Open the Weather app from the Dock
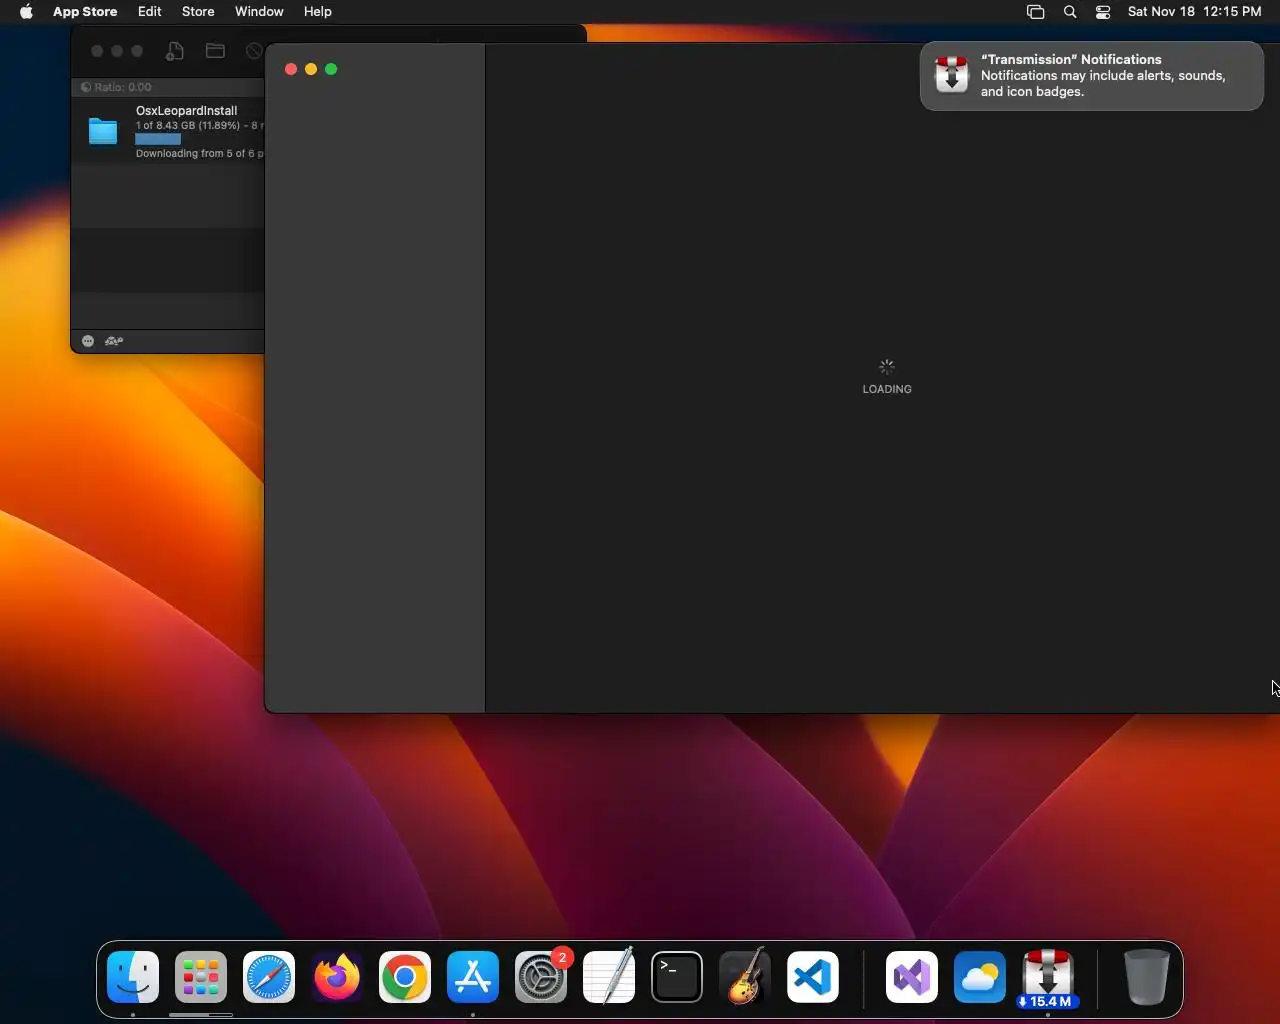Viewport: 1280px width, 1024px height. coord(980,977)
